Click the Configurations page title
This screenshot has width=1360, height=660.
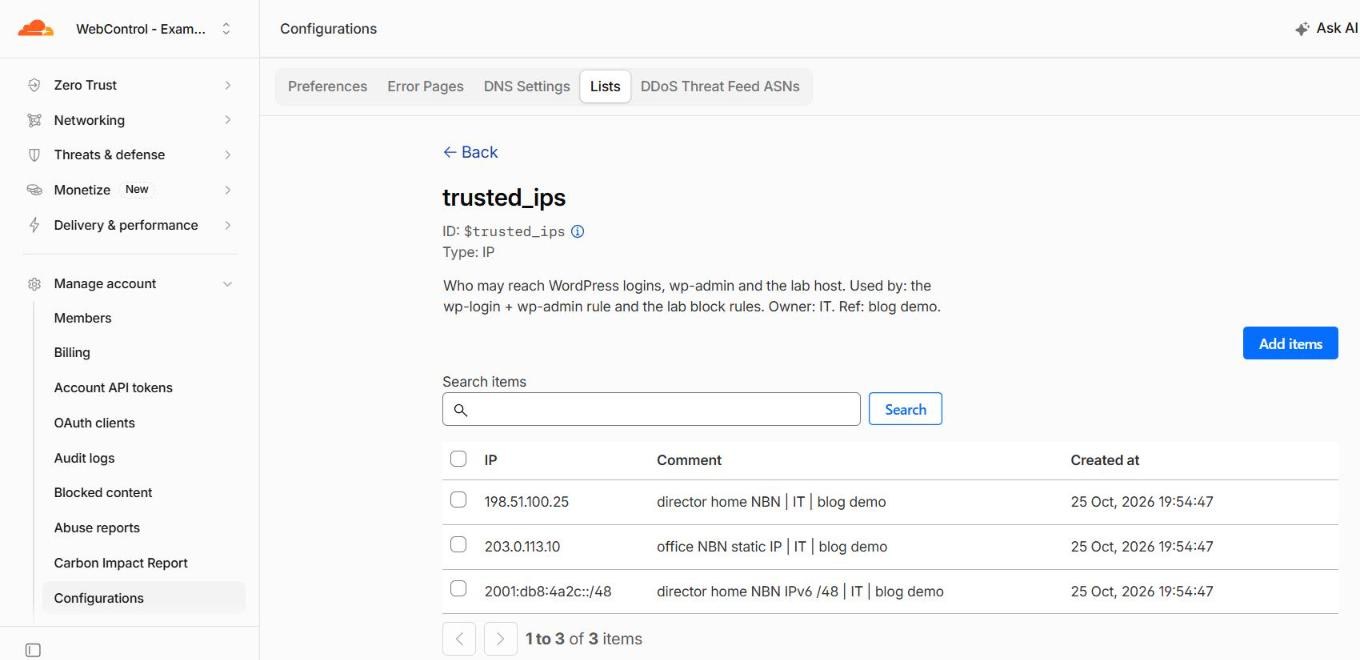(328, 29)
